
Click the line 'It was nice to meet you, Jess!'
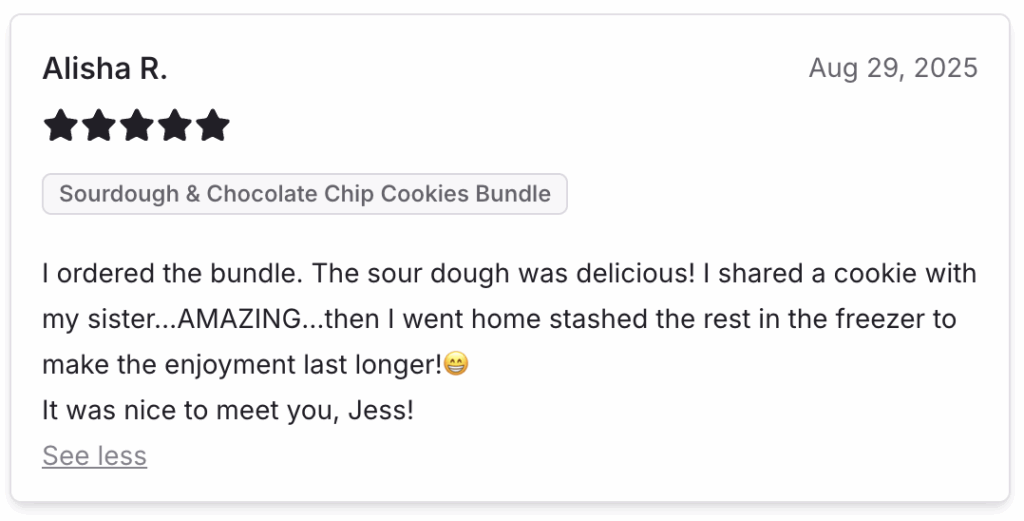tap(227, 410)
